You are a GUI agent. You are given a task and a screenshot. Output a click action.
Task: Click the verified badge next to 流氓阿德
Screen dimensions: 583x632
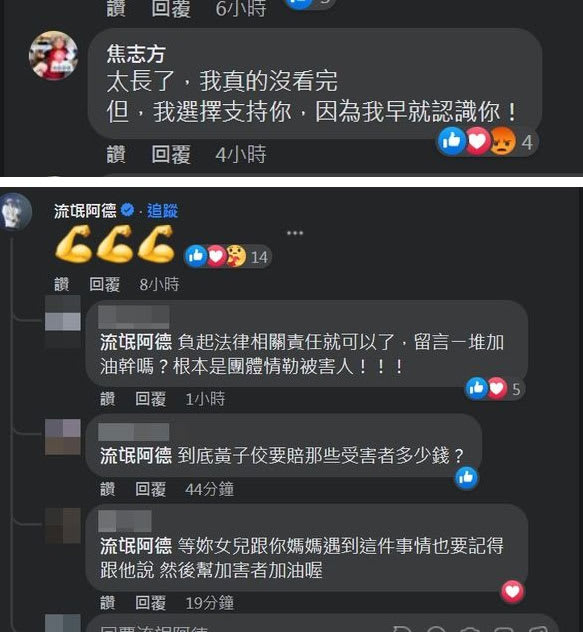tap(127, 210)
